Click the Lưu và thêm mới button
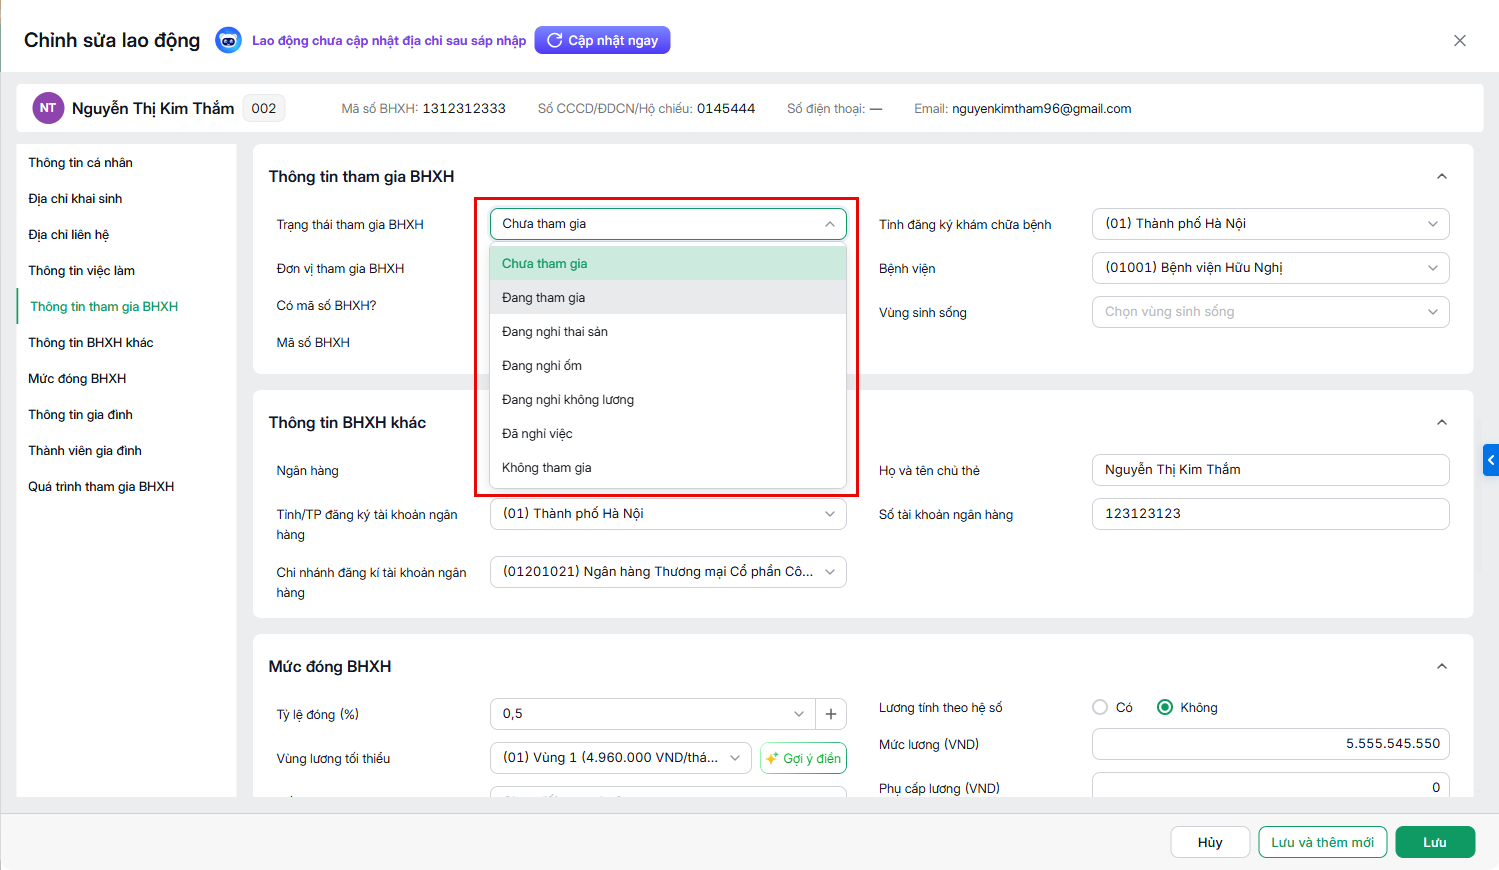1499x870 pixels. [1322, 842]
